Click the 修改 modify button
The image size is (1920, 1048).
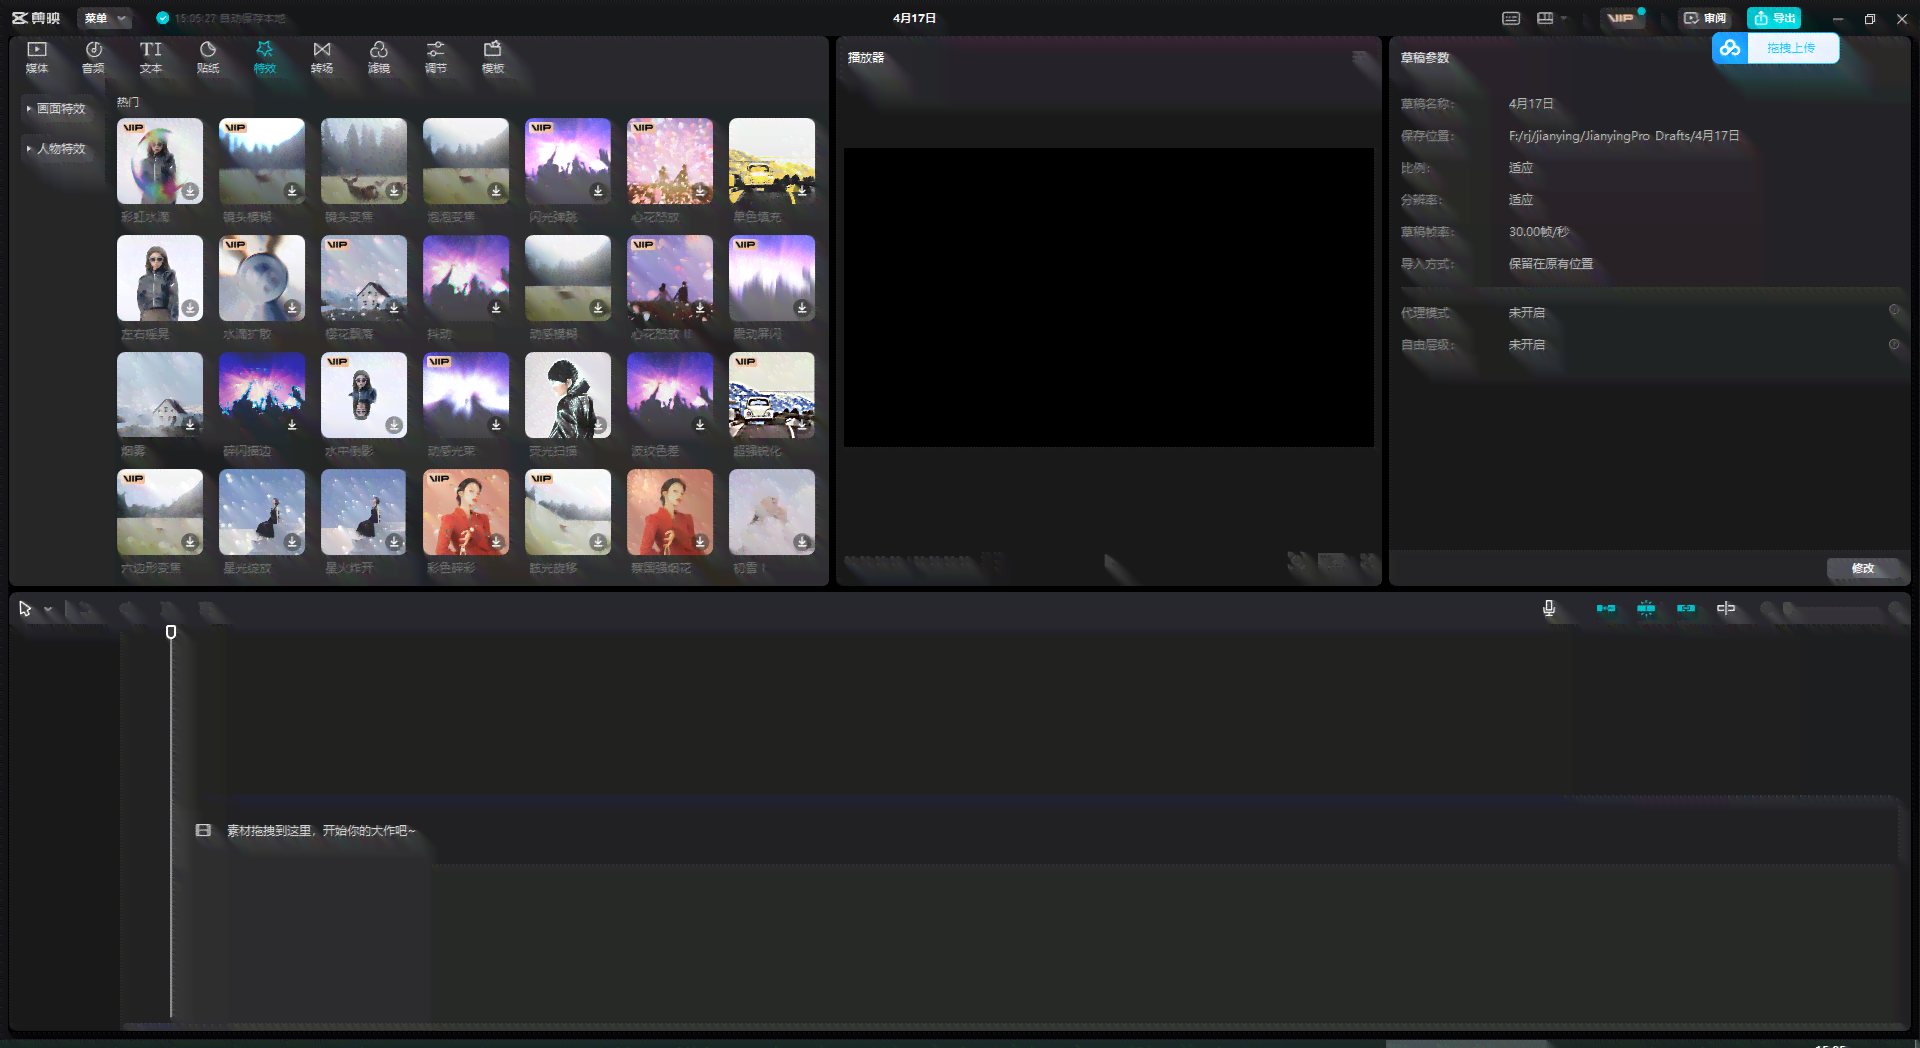tap(1863, 568)
